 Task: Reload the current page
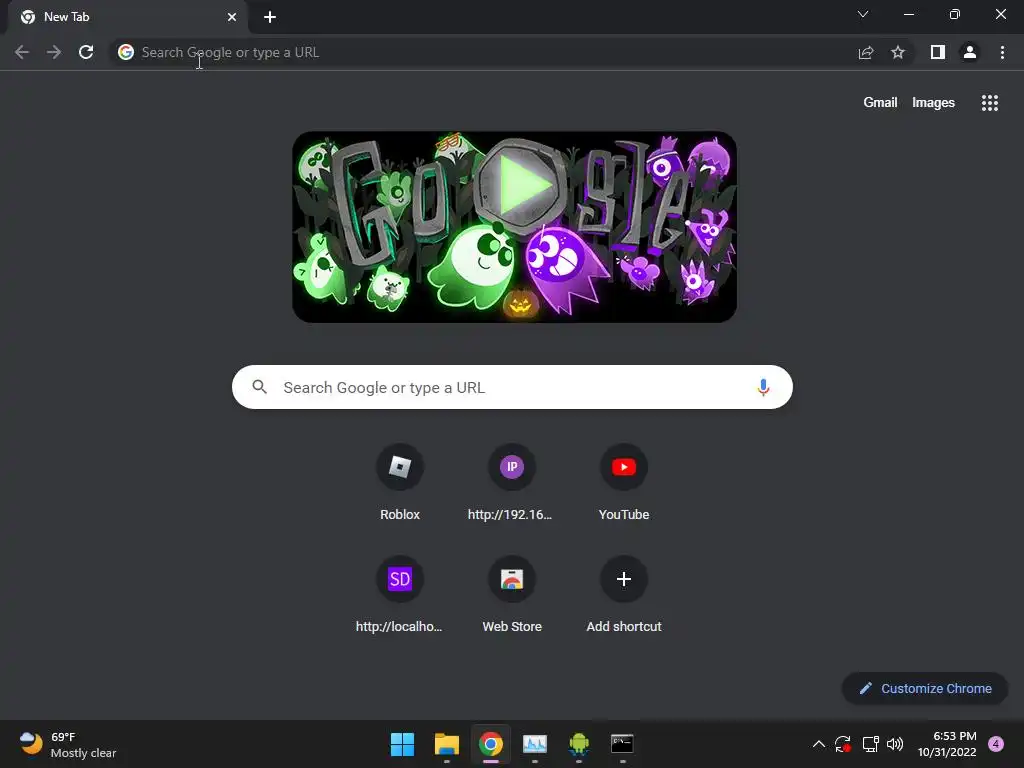(86, 52)
